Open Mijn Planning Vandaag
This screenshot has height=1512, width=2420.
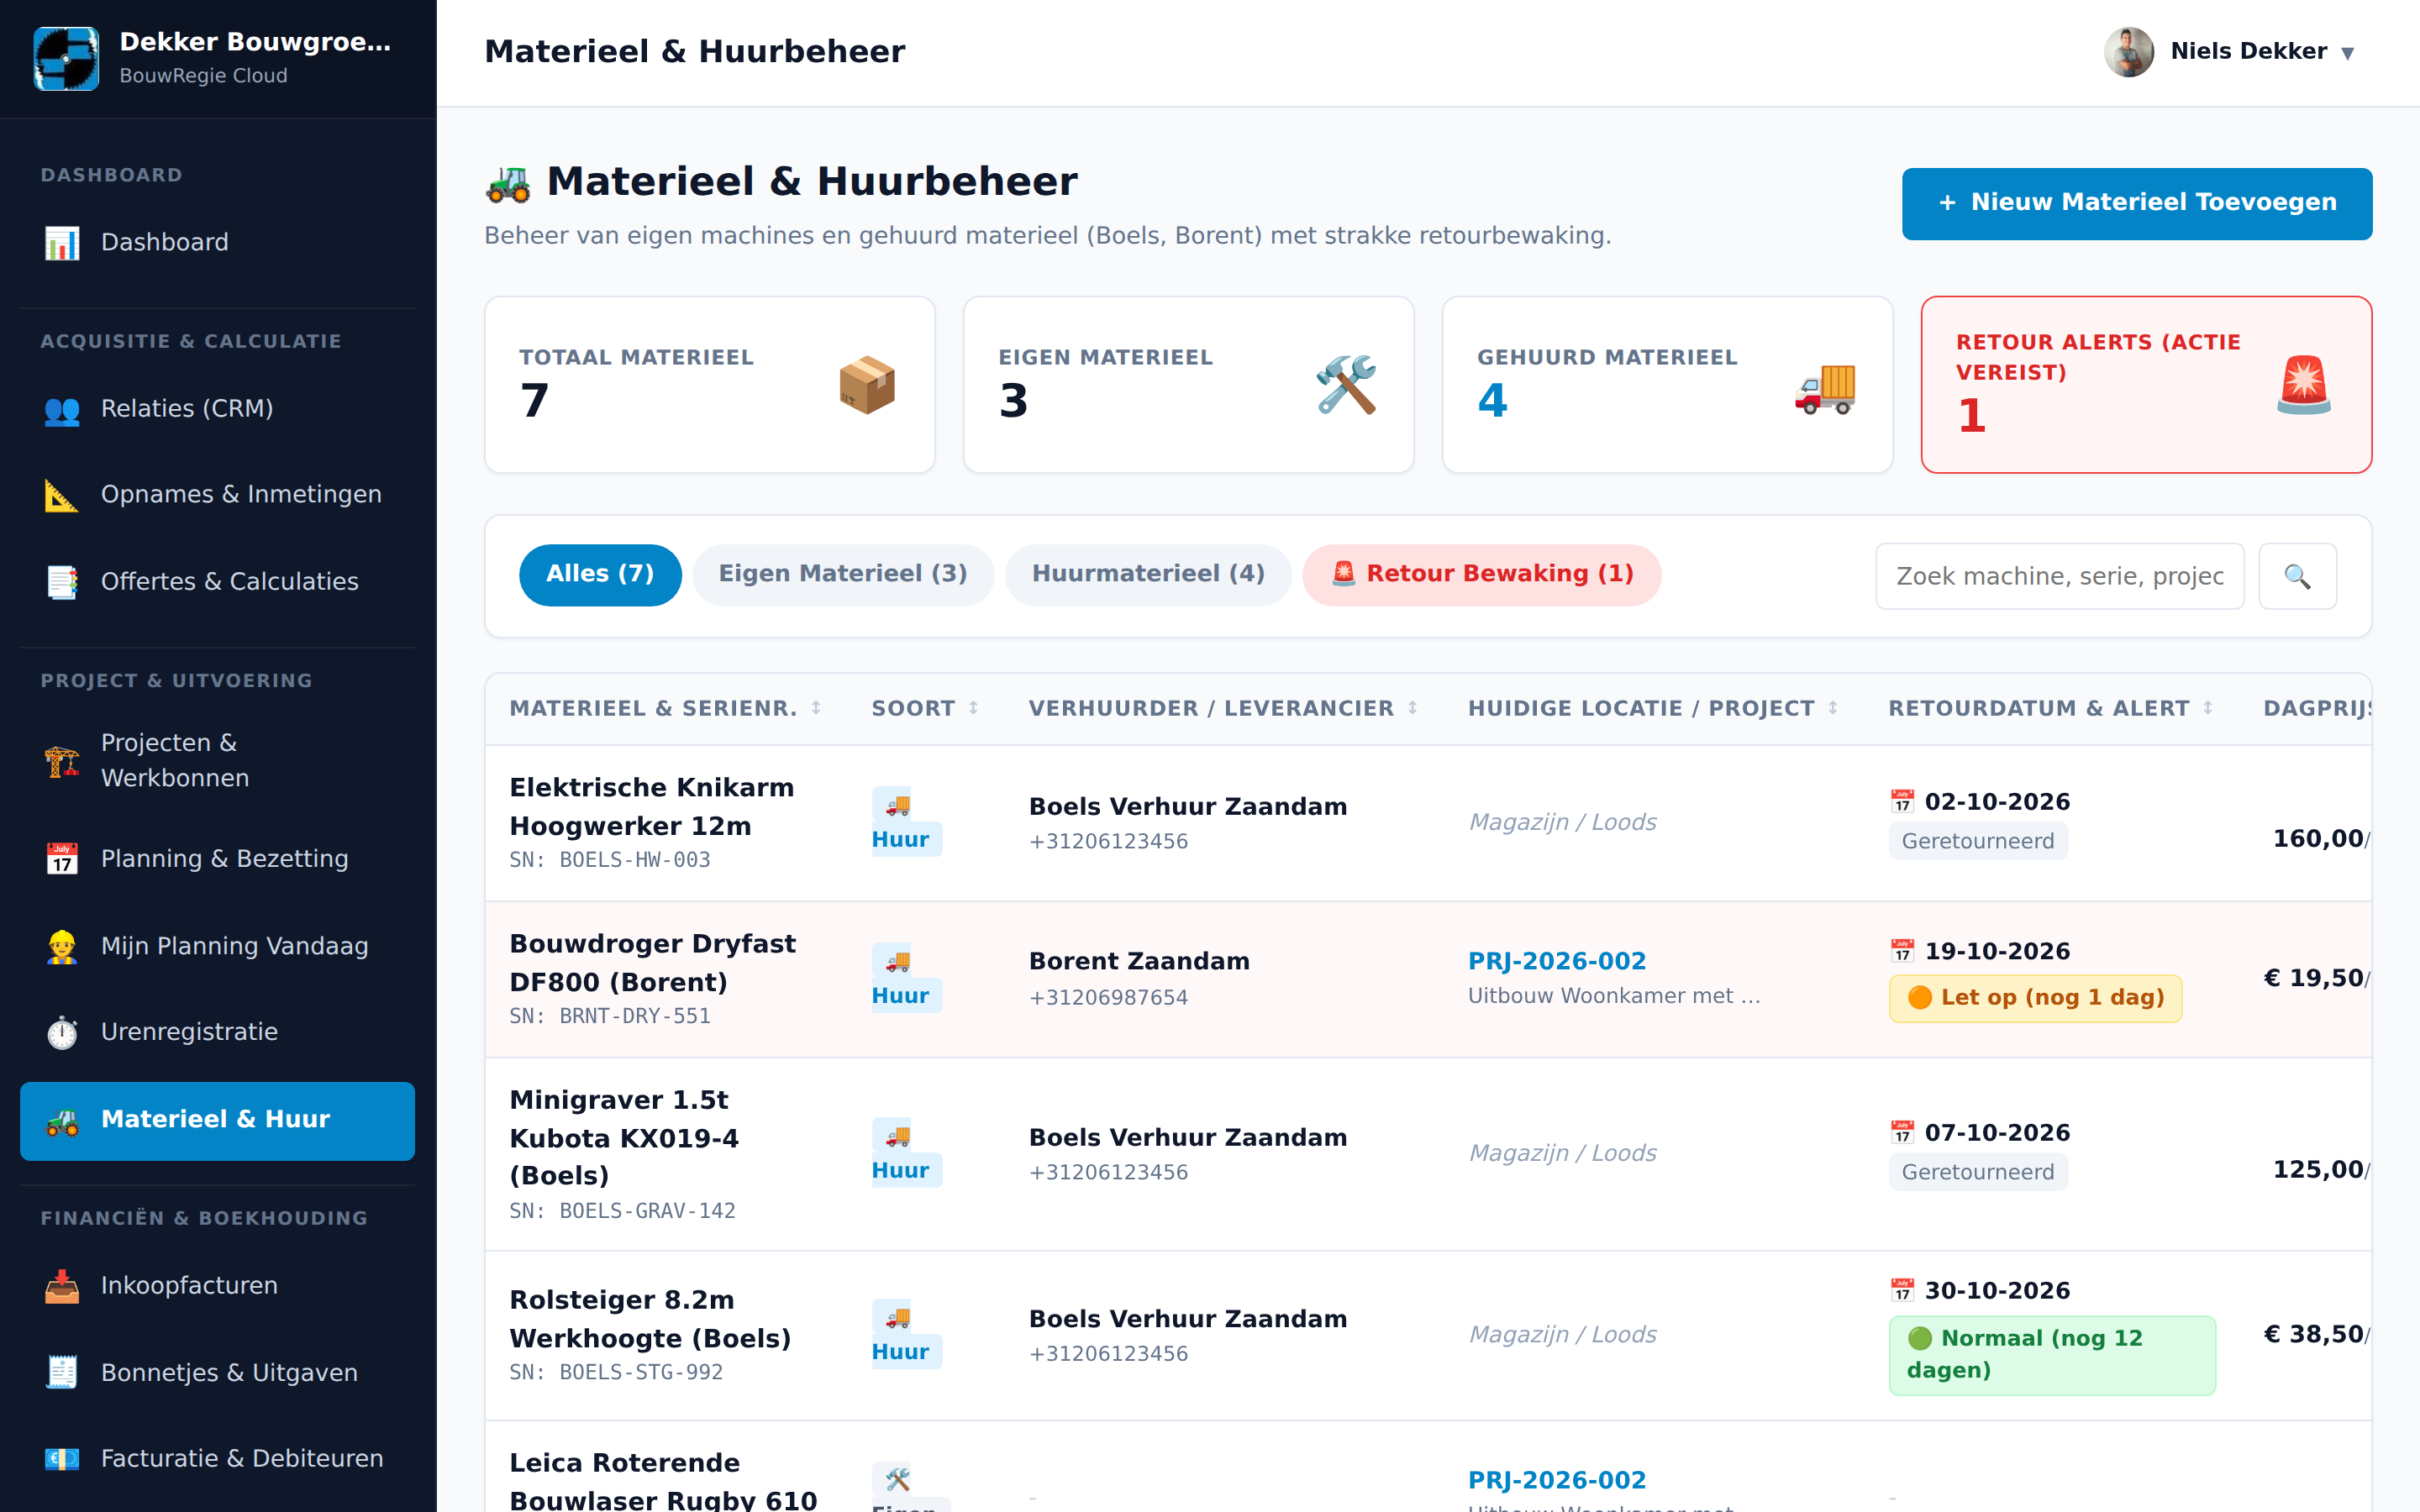point(217,946)
